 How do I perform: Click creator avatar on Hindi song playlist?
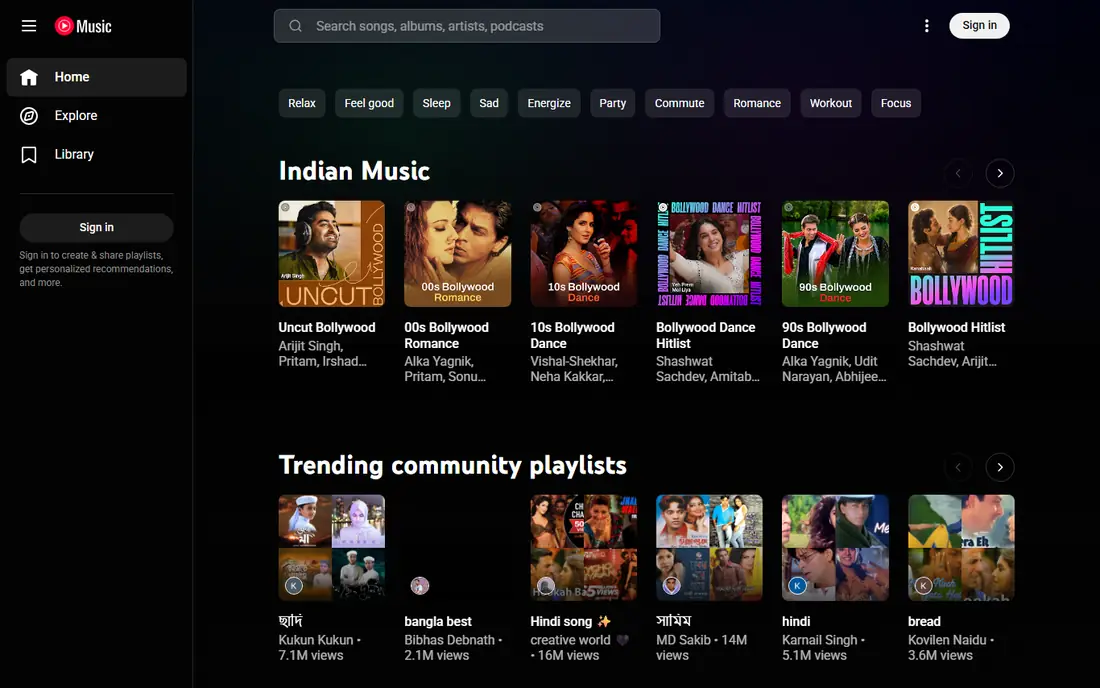click(546, 586)
